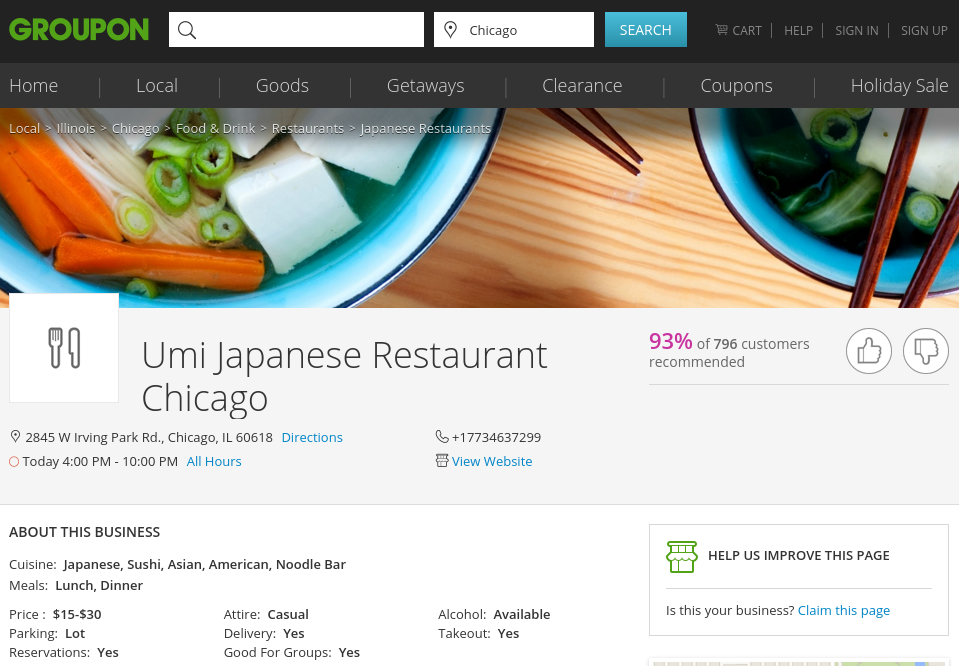Click the blue SEARCH button
Image resolution: width=959 pixels, height=666 pixels.
coord(645,29)
